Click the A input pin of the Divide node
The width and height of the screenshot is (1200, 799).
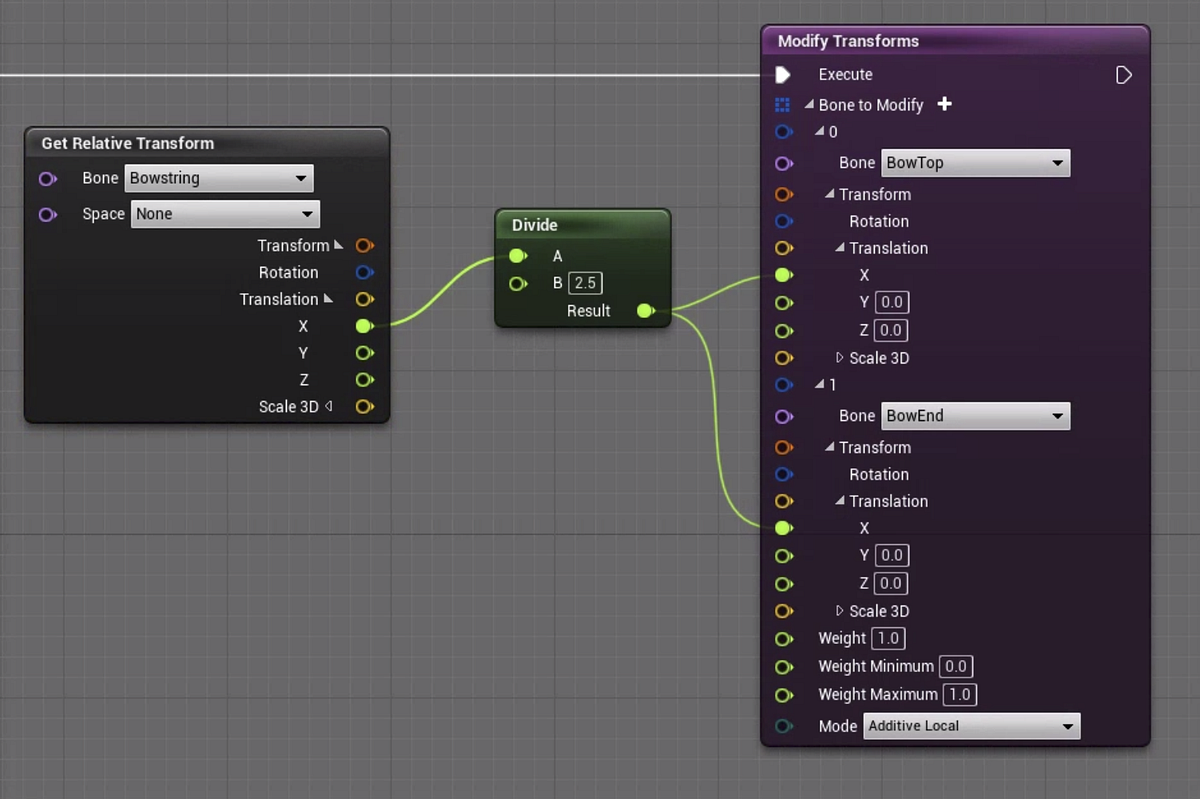click(x=518, y=255)
